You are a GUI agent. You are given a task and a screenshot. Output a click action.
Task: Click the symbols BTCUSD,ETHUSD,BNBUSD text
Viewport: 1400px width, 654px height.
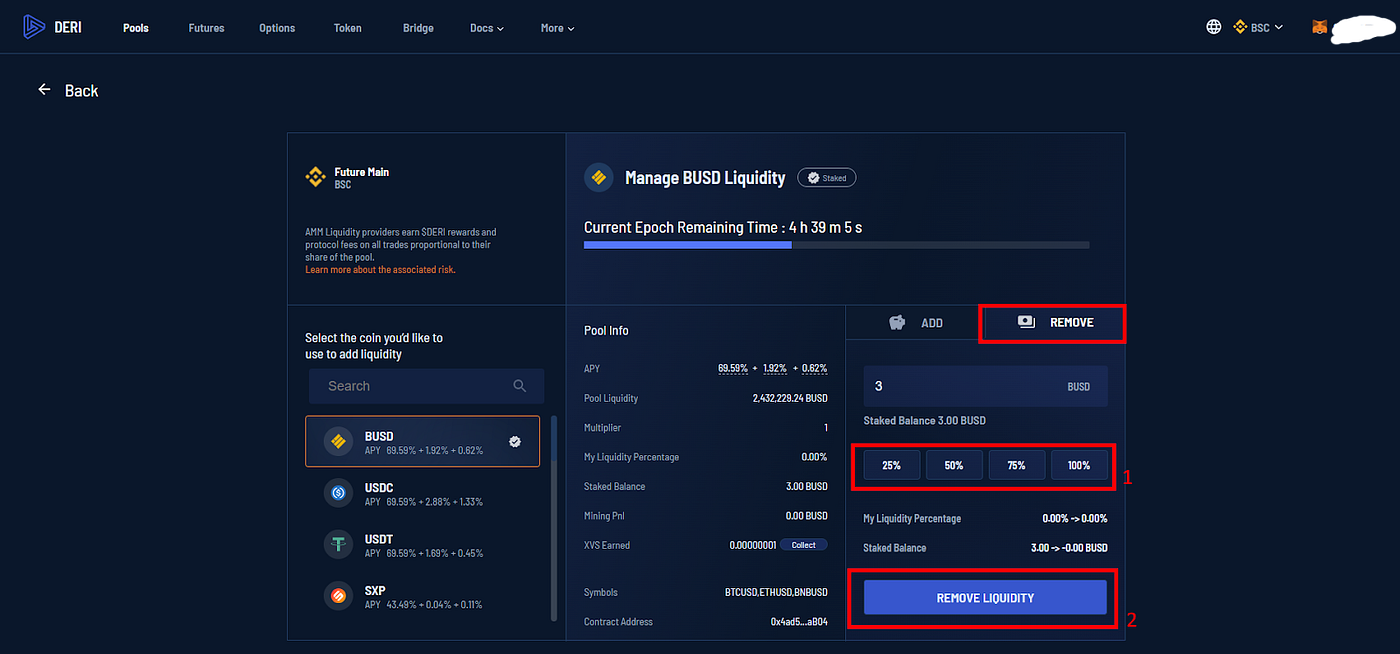(x=776, y=593)
